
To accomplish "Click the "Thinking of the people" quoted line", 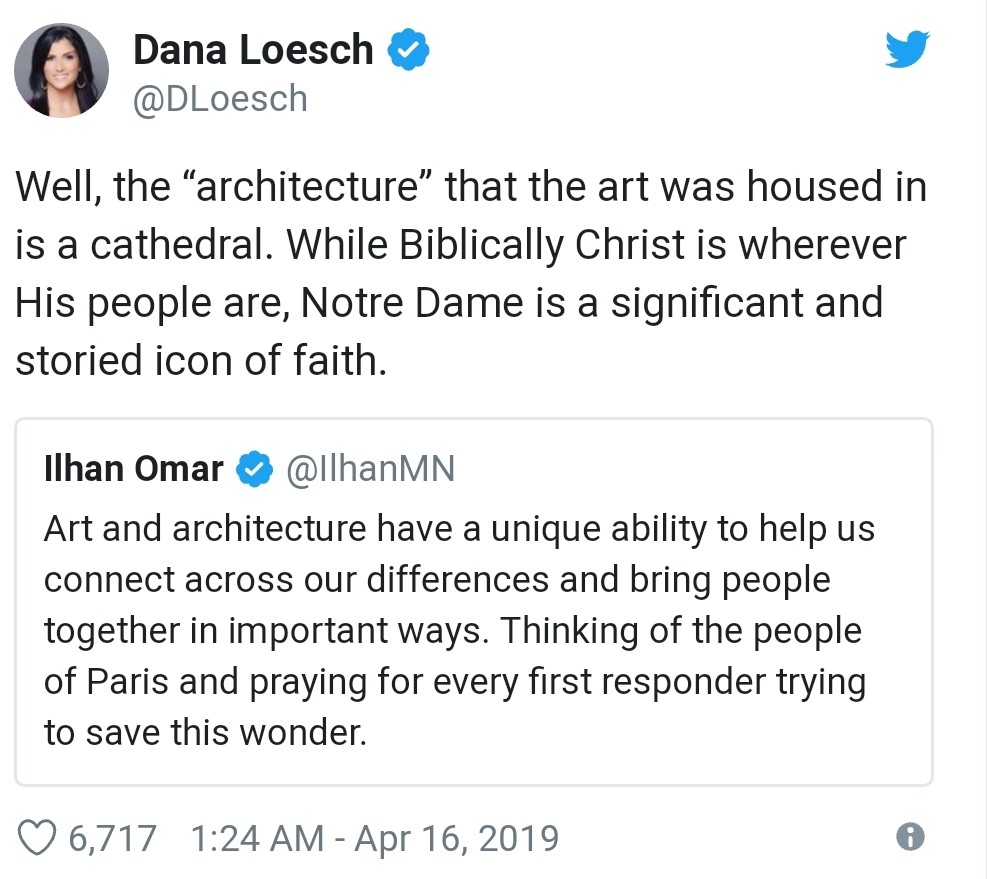I will (680, 631).
